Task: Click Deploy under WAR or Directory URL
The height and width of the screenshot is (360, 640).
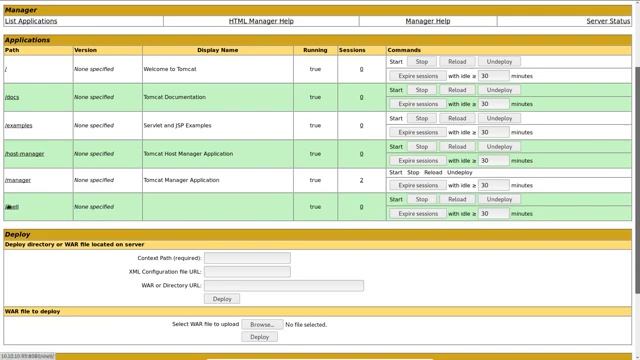Action: (222, 299)
